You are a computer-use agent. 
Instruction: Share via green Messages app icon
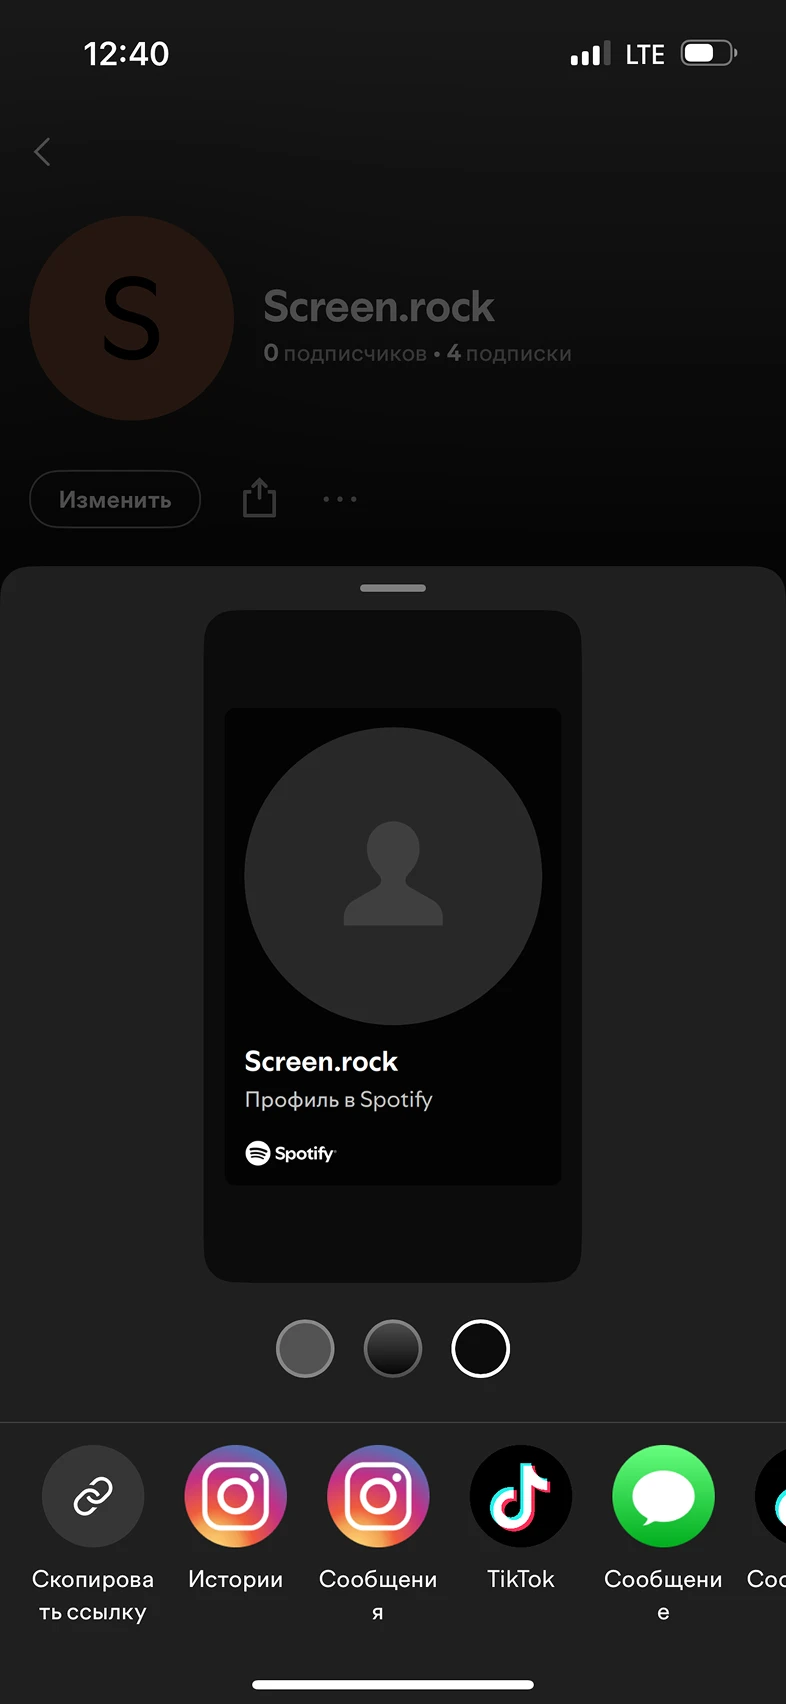[x=663, y=1496]
